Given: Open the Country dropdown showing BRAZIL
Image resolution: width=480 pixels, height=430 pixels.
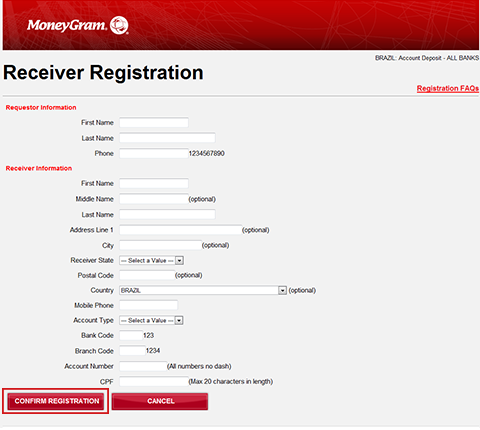Looking at the screenshot, I should point(203,290).
